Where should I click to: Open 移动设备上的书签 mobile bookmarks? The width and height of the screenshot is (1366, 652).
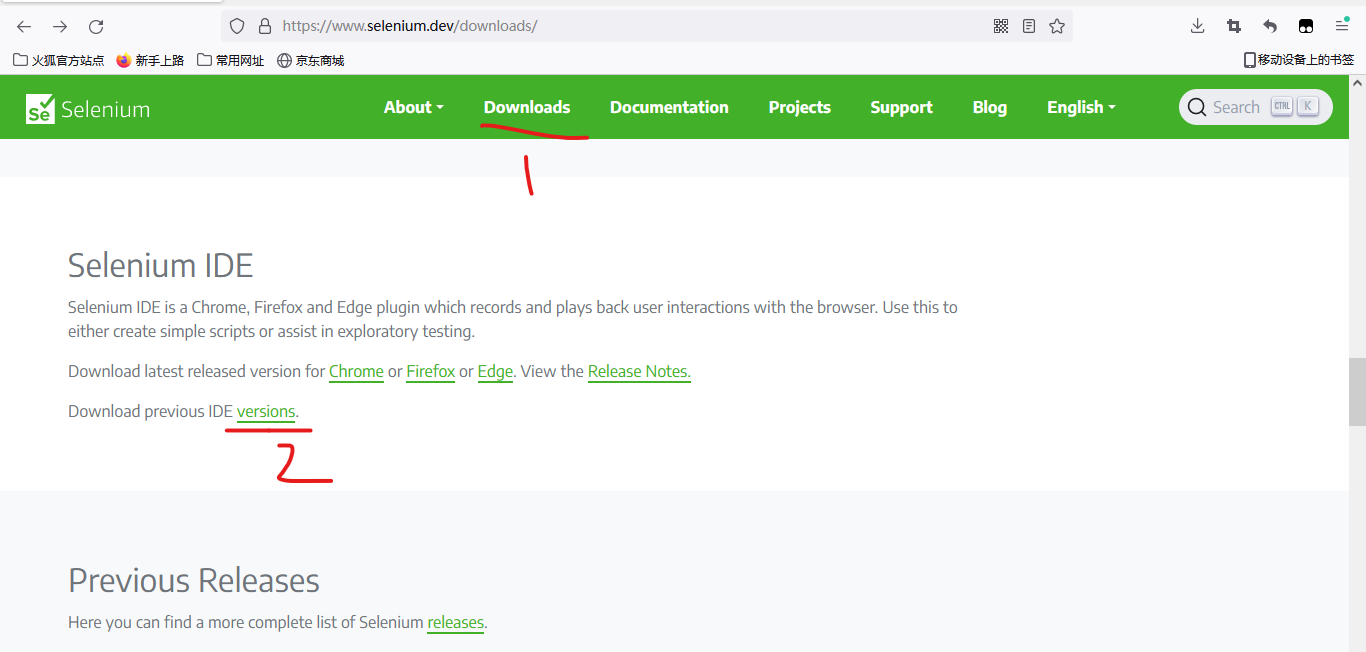1299,60
